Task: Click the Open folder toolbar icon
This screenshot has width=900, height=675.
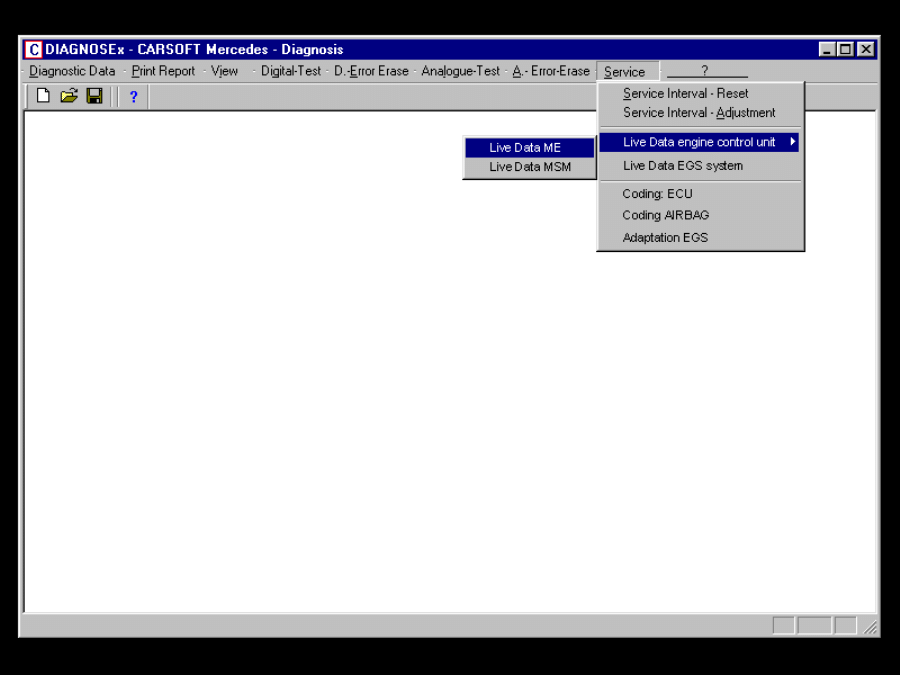Action: [x=69, y=96]
